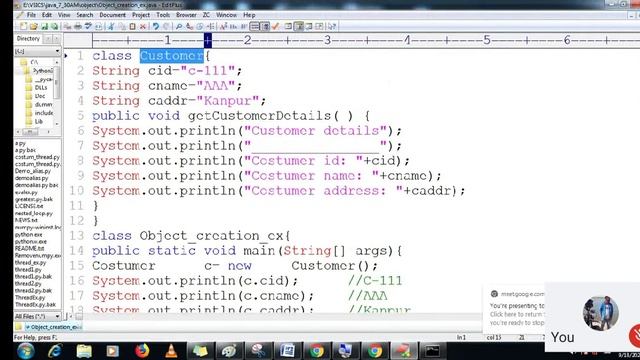Select nested_loop.py in file list
640x360 pixels.
click(34, 213)
